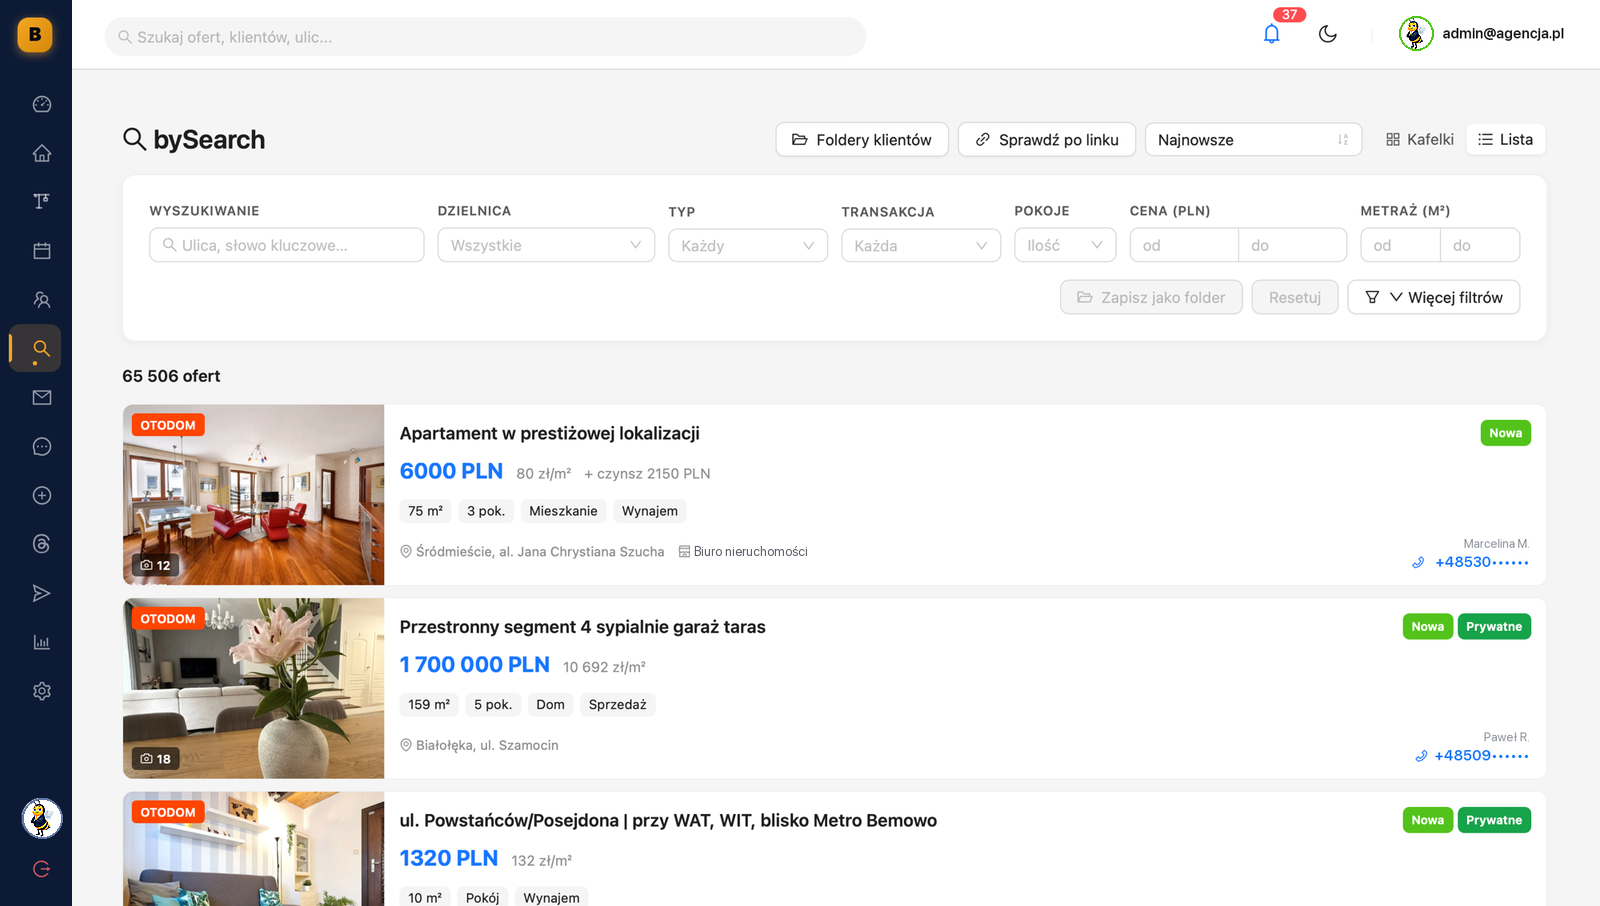Click the yellow B logo in the sidebar
Image resolution: width=1600 pixels, height=906 pixels.
tap(35, 35)
